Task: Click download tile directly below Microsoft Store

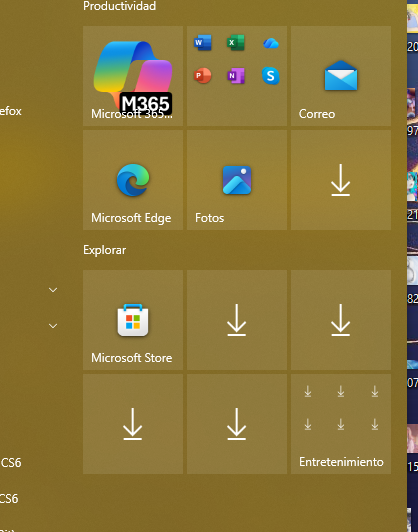Action: click(133, 424)
